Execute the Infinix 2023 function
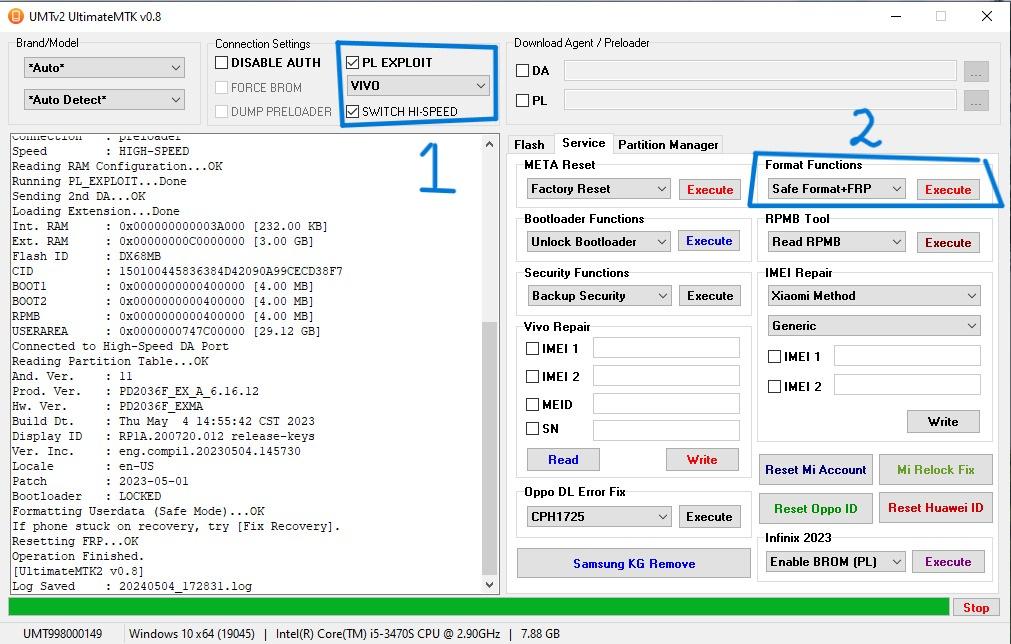Screen dimensions: 1011x644 [948, 562]
